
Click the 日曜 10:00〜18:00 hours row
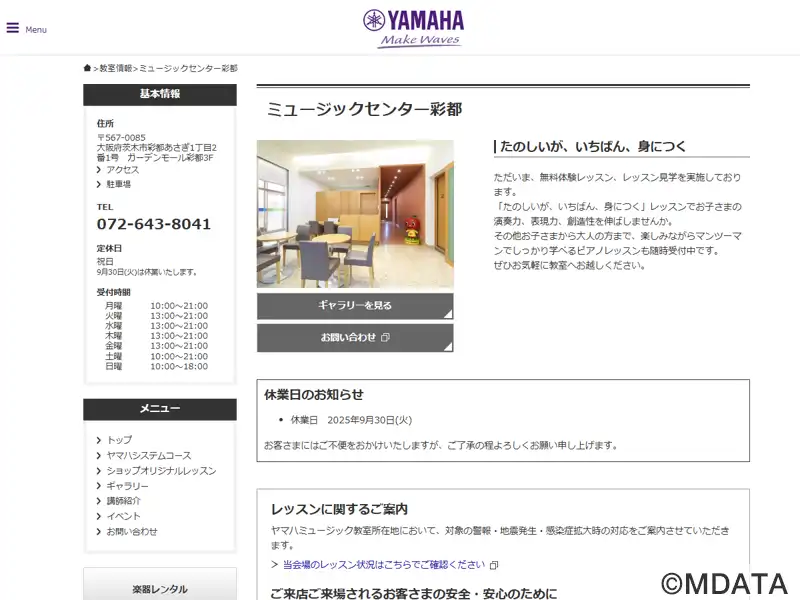156,366
